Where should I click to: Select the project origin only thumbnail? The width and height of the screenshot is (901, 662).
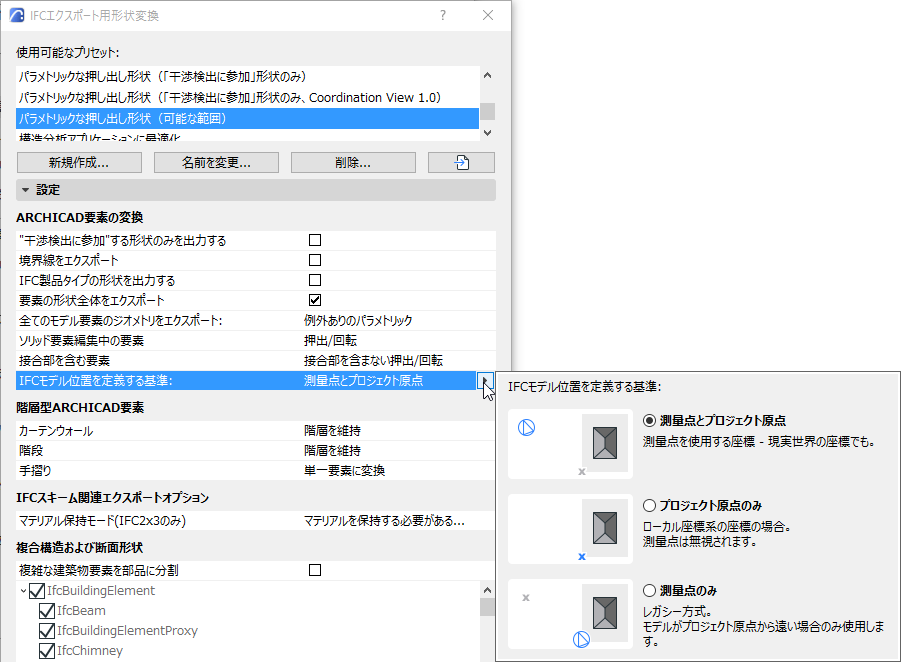coord(570,529)
